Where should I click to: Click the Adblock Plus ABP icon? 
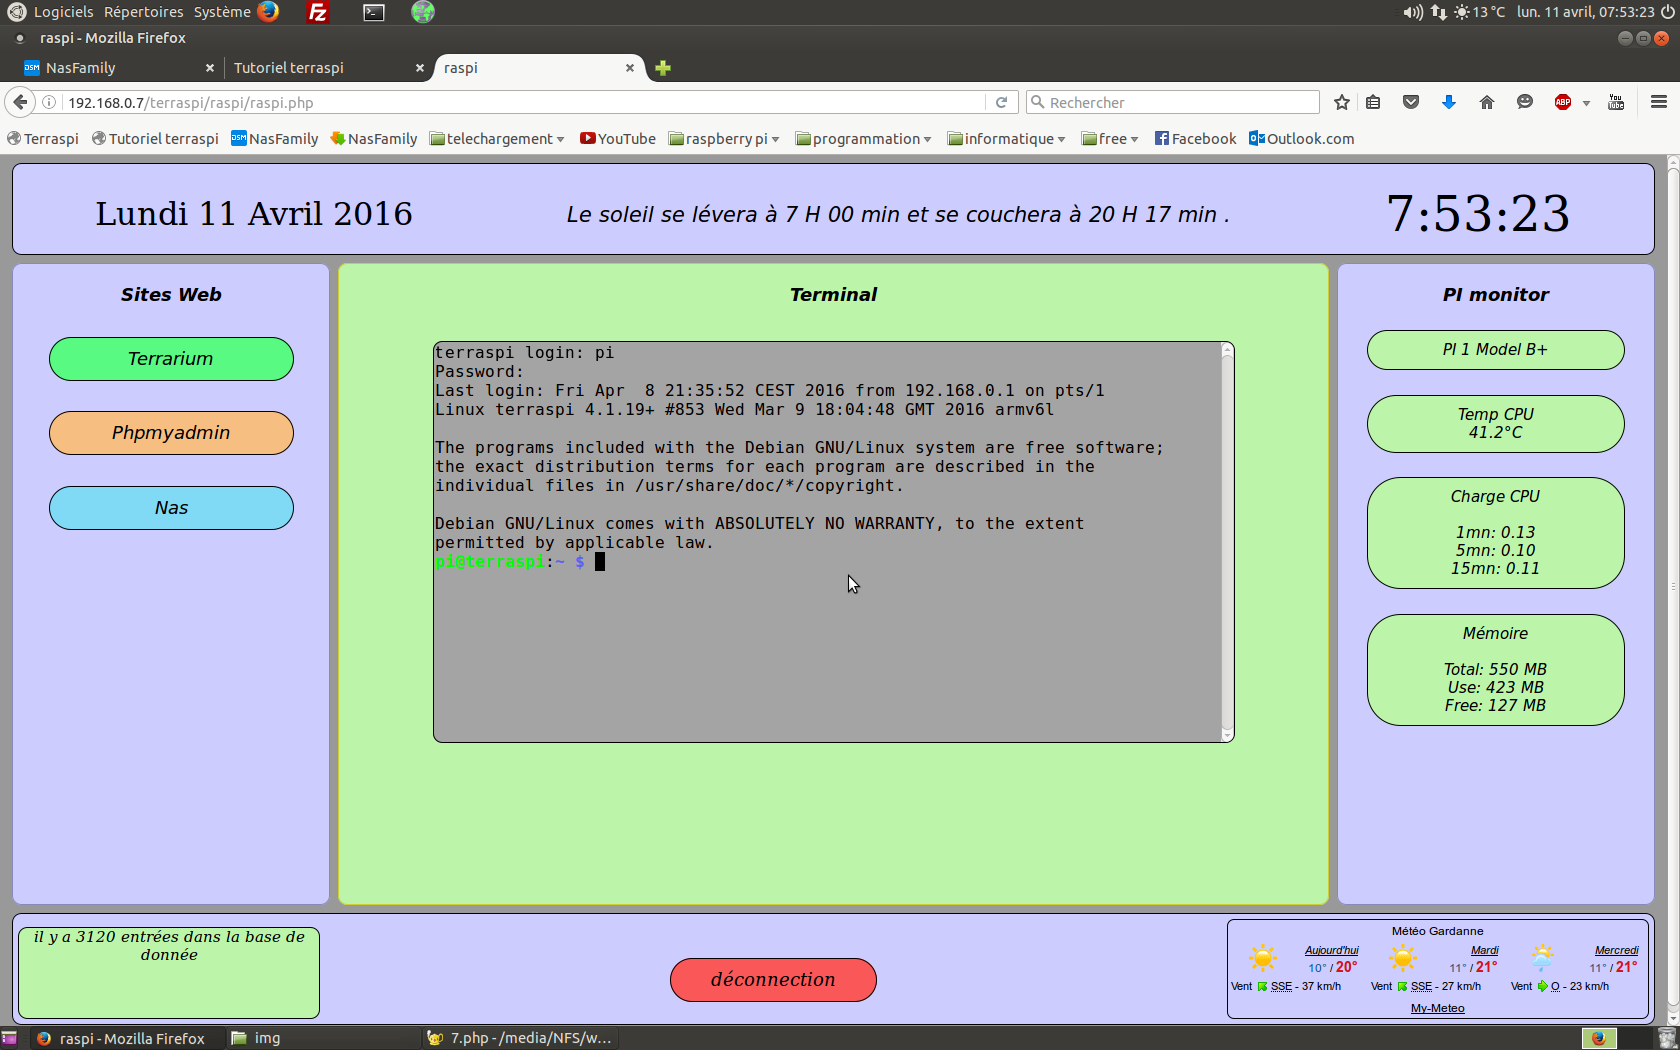click(1562, 102)
